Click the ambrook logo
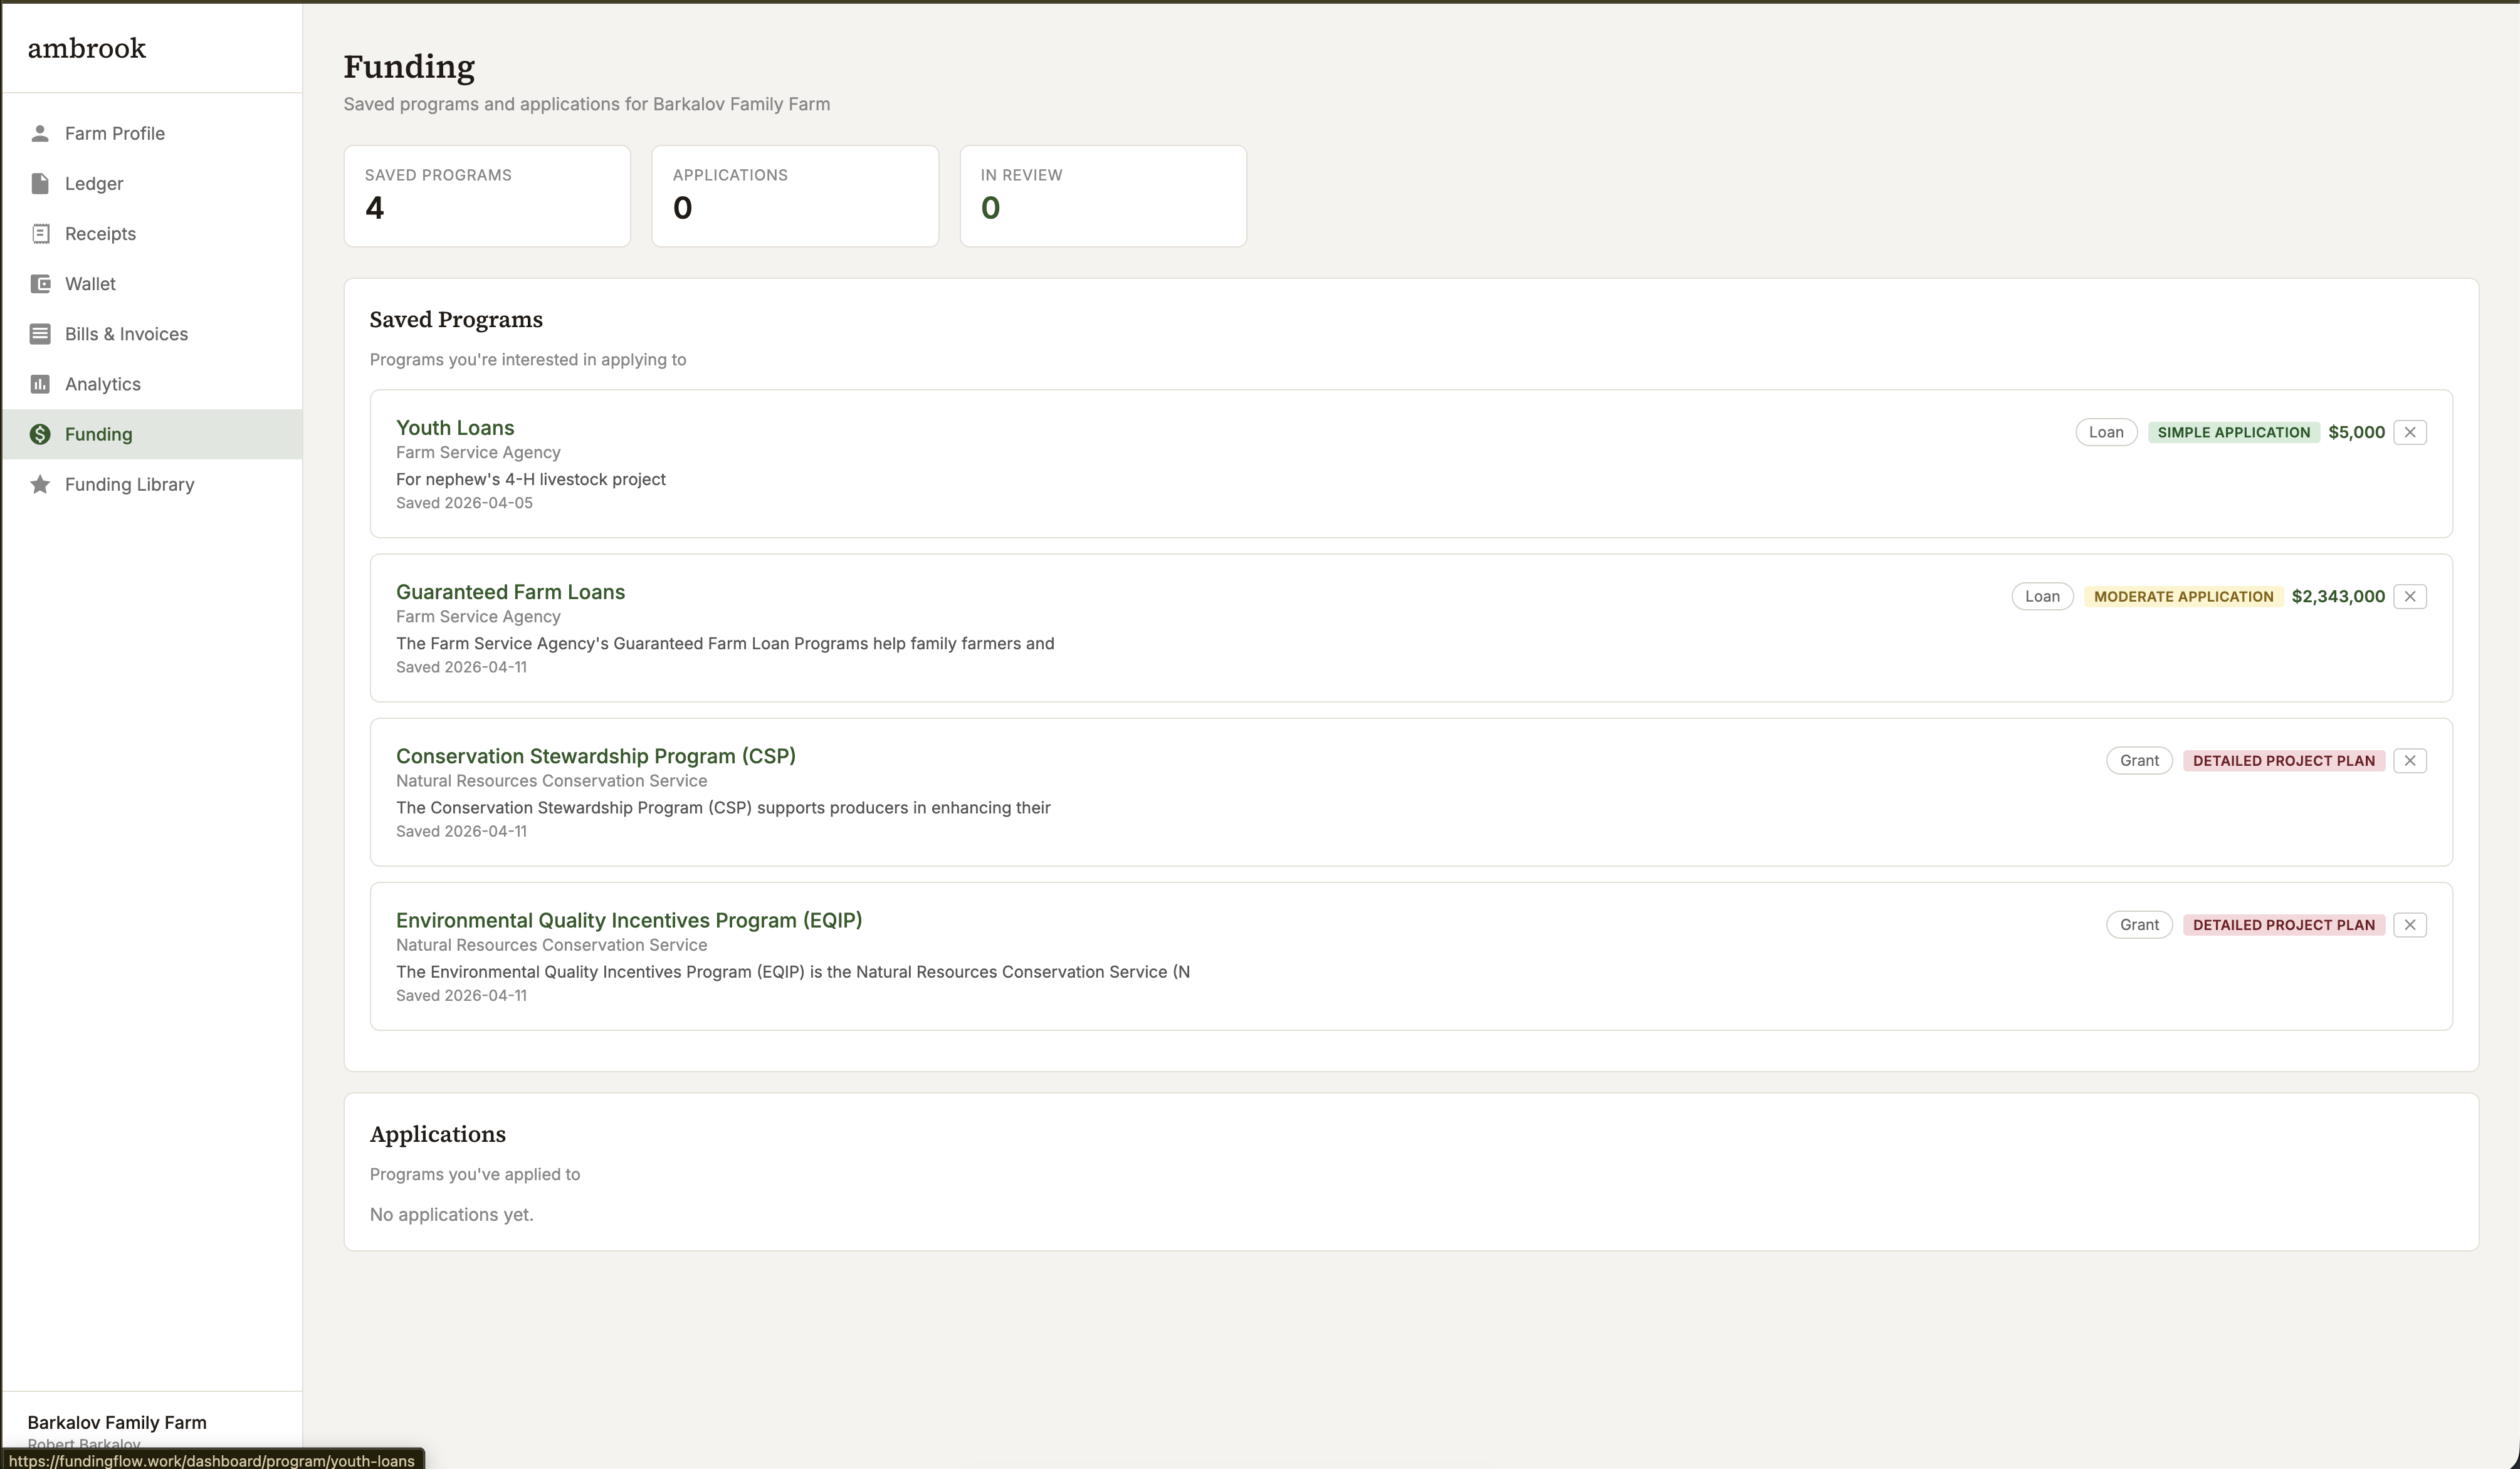The image size is (2520, 1469). pos(87,48)
